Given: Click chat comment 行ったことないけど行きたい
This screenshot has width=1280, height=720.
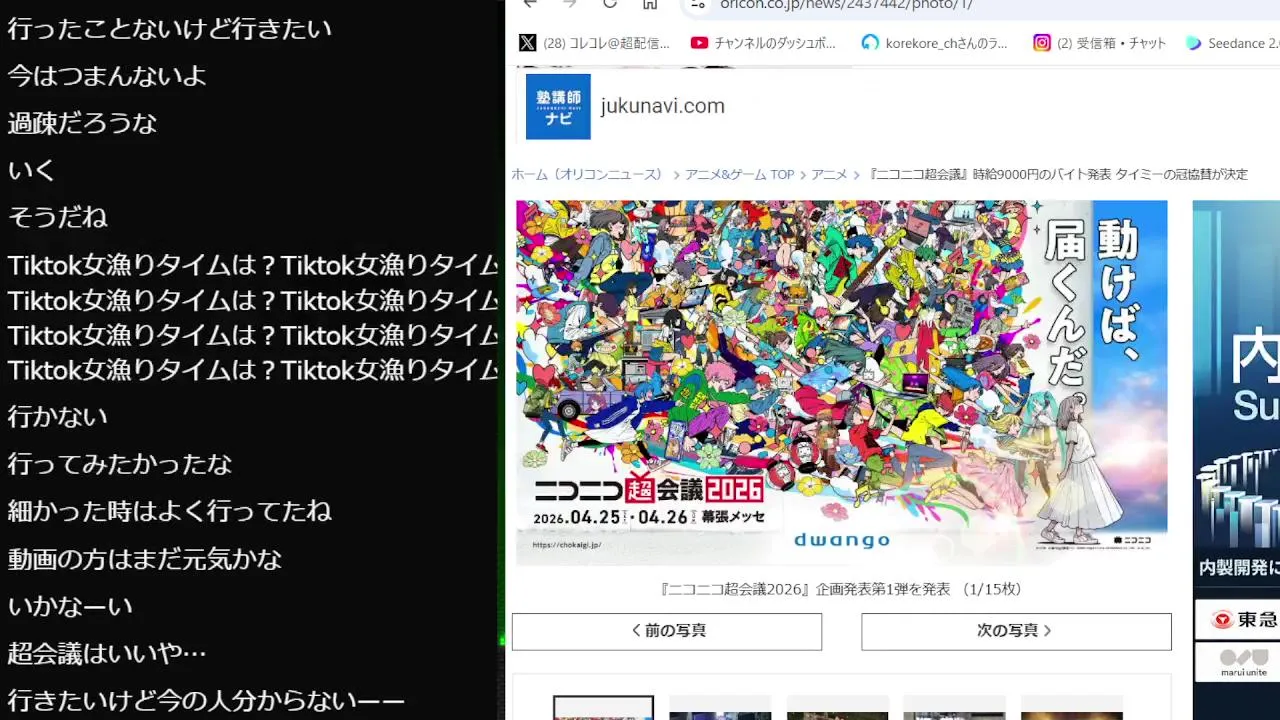Looking at the screenshot, I should pos(170,28).
